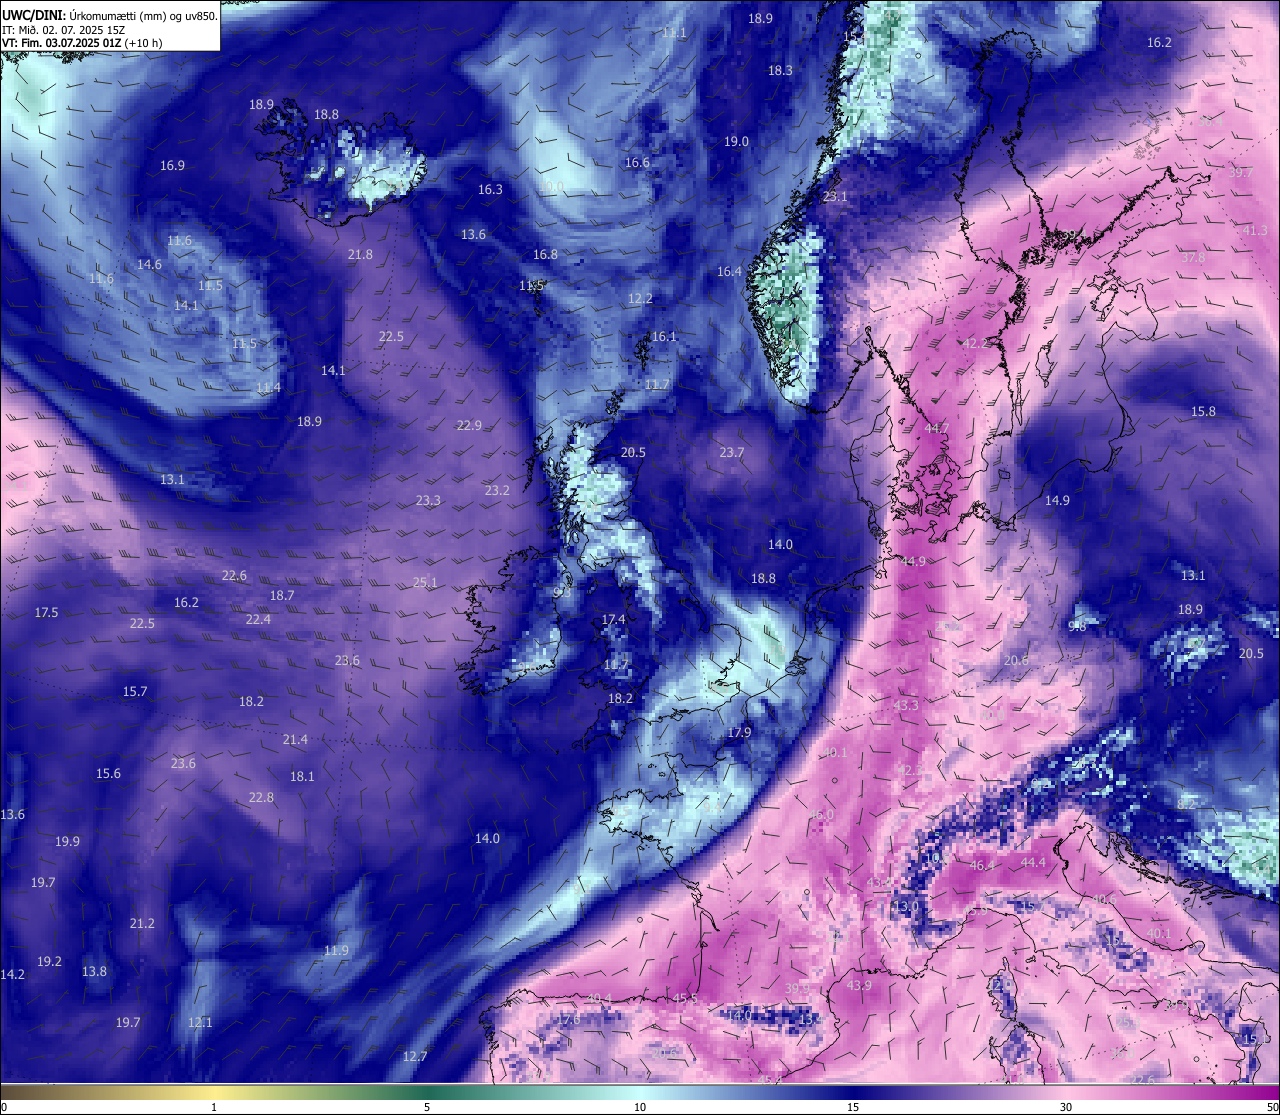
Task: Click the 17.9 value over southern England
Action: [738, 732]
